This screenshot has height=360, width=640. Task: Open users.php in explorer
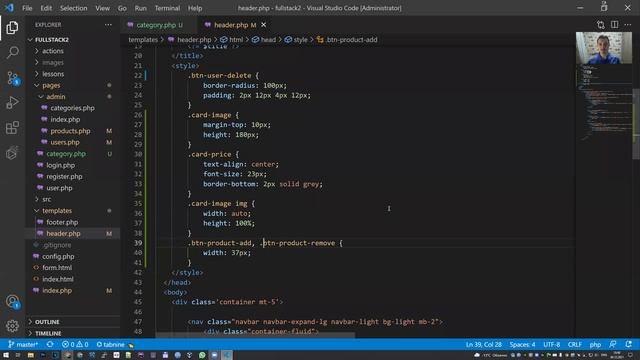click(65, 142)
